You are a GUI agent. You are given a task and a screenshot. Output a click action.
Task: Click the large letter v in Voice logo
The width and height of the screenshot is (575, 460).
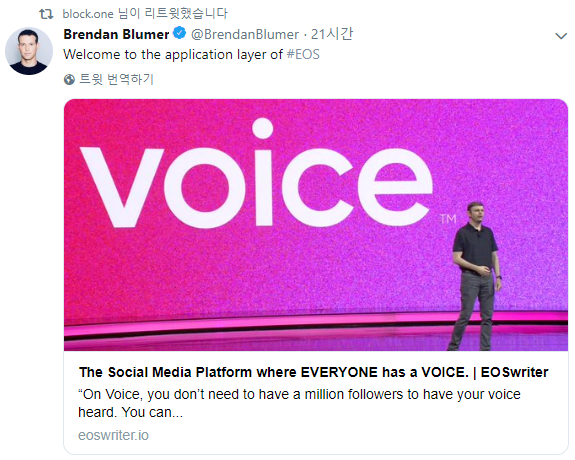pos(122,187)
